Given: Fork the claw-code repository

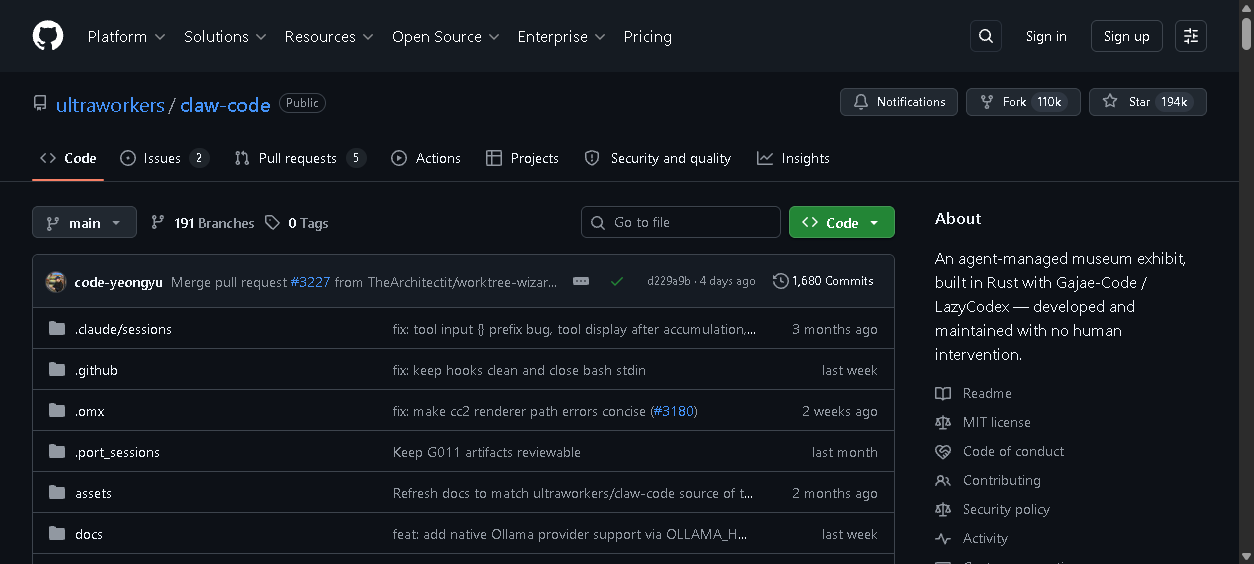Looking at the screenshot, I should click(x=1023, y=102).
